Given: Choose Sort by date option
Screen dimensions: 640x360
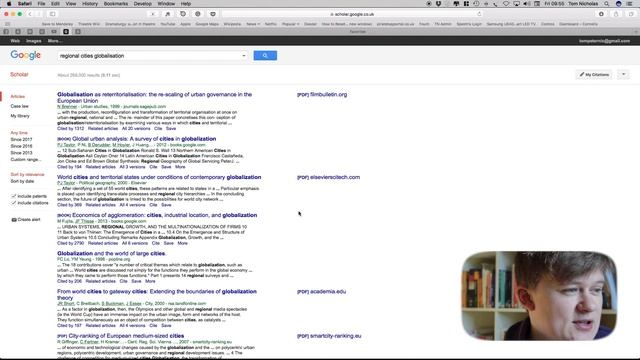Looking at the screenshot, I should click(22, 181).
